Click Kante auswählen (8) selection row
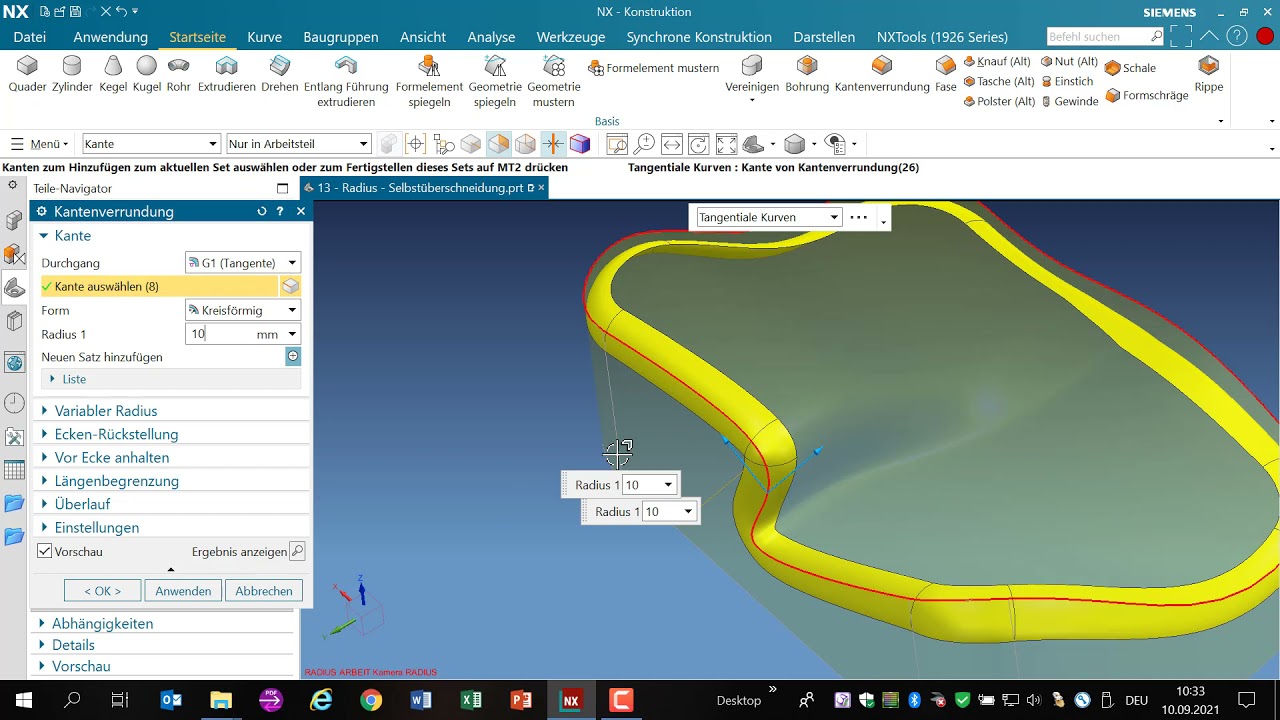The height and width of the screenshot is (720, 1280). coord(159,287)
